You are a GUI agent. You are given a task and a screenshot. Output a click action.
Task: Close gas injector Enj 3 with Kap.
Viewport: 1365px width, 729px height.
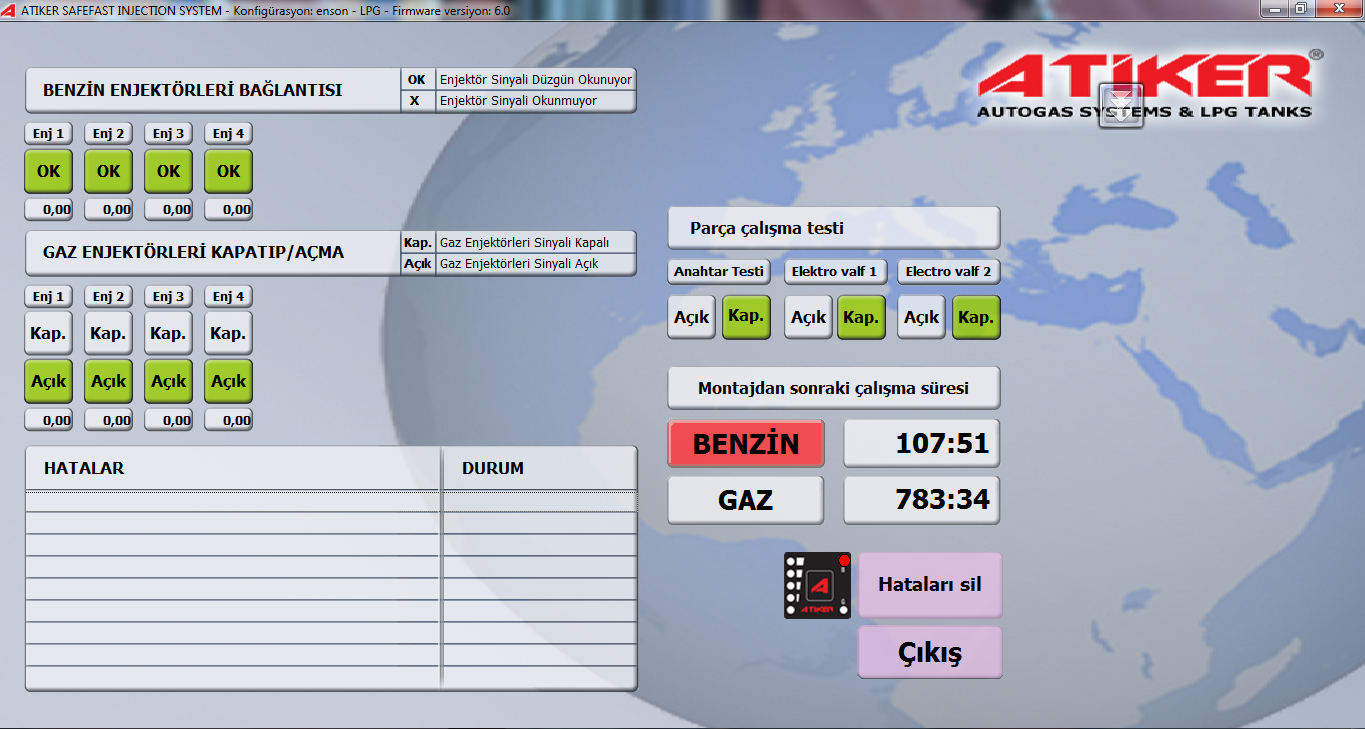tap(168, 333)
